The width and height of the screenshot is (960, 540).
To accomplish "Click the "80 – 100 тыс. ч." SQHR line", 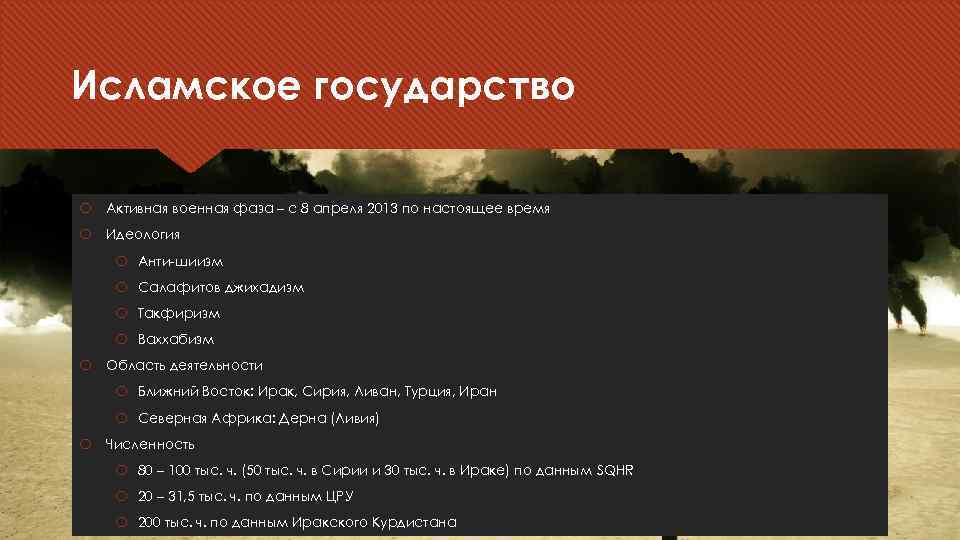I will (x=386, y=470).
